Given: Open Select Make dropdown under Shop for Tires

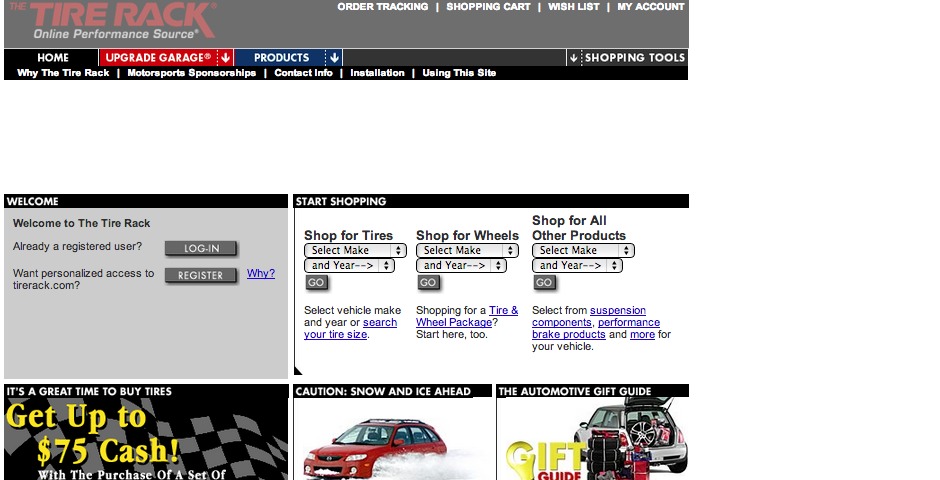Looking at the screenshot, I should click(355, 250).
